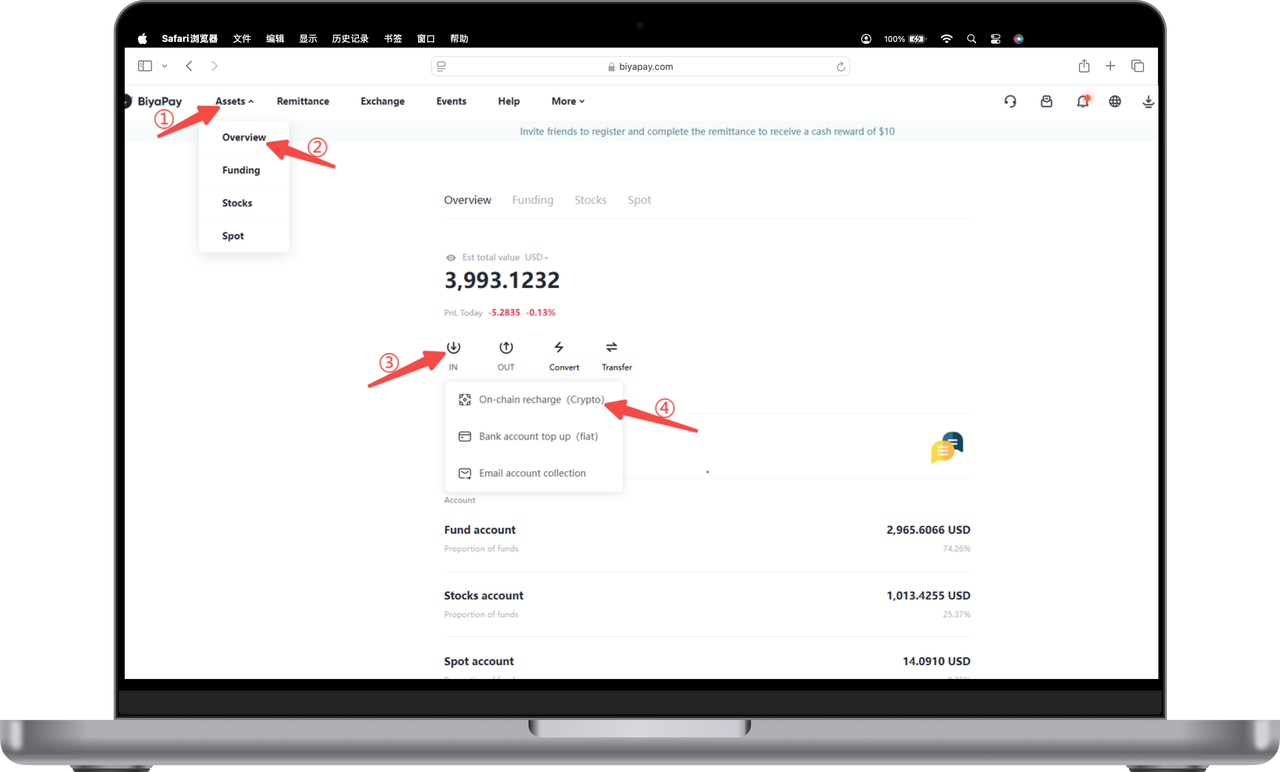
Task: Open the Fund account row
Action: (x=707, y=538)
